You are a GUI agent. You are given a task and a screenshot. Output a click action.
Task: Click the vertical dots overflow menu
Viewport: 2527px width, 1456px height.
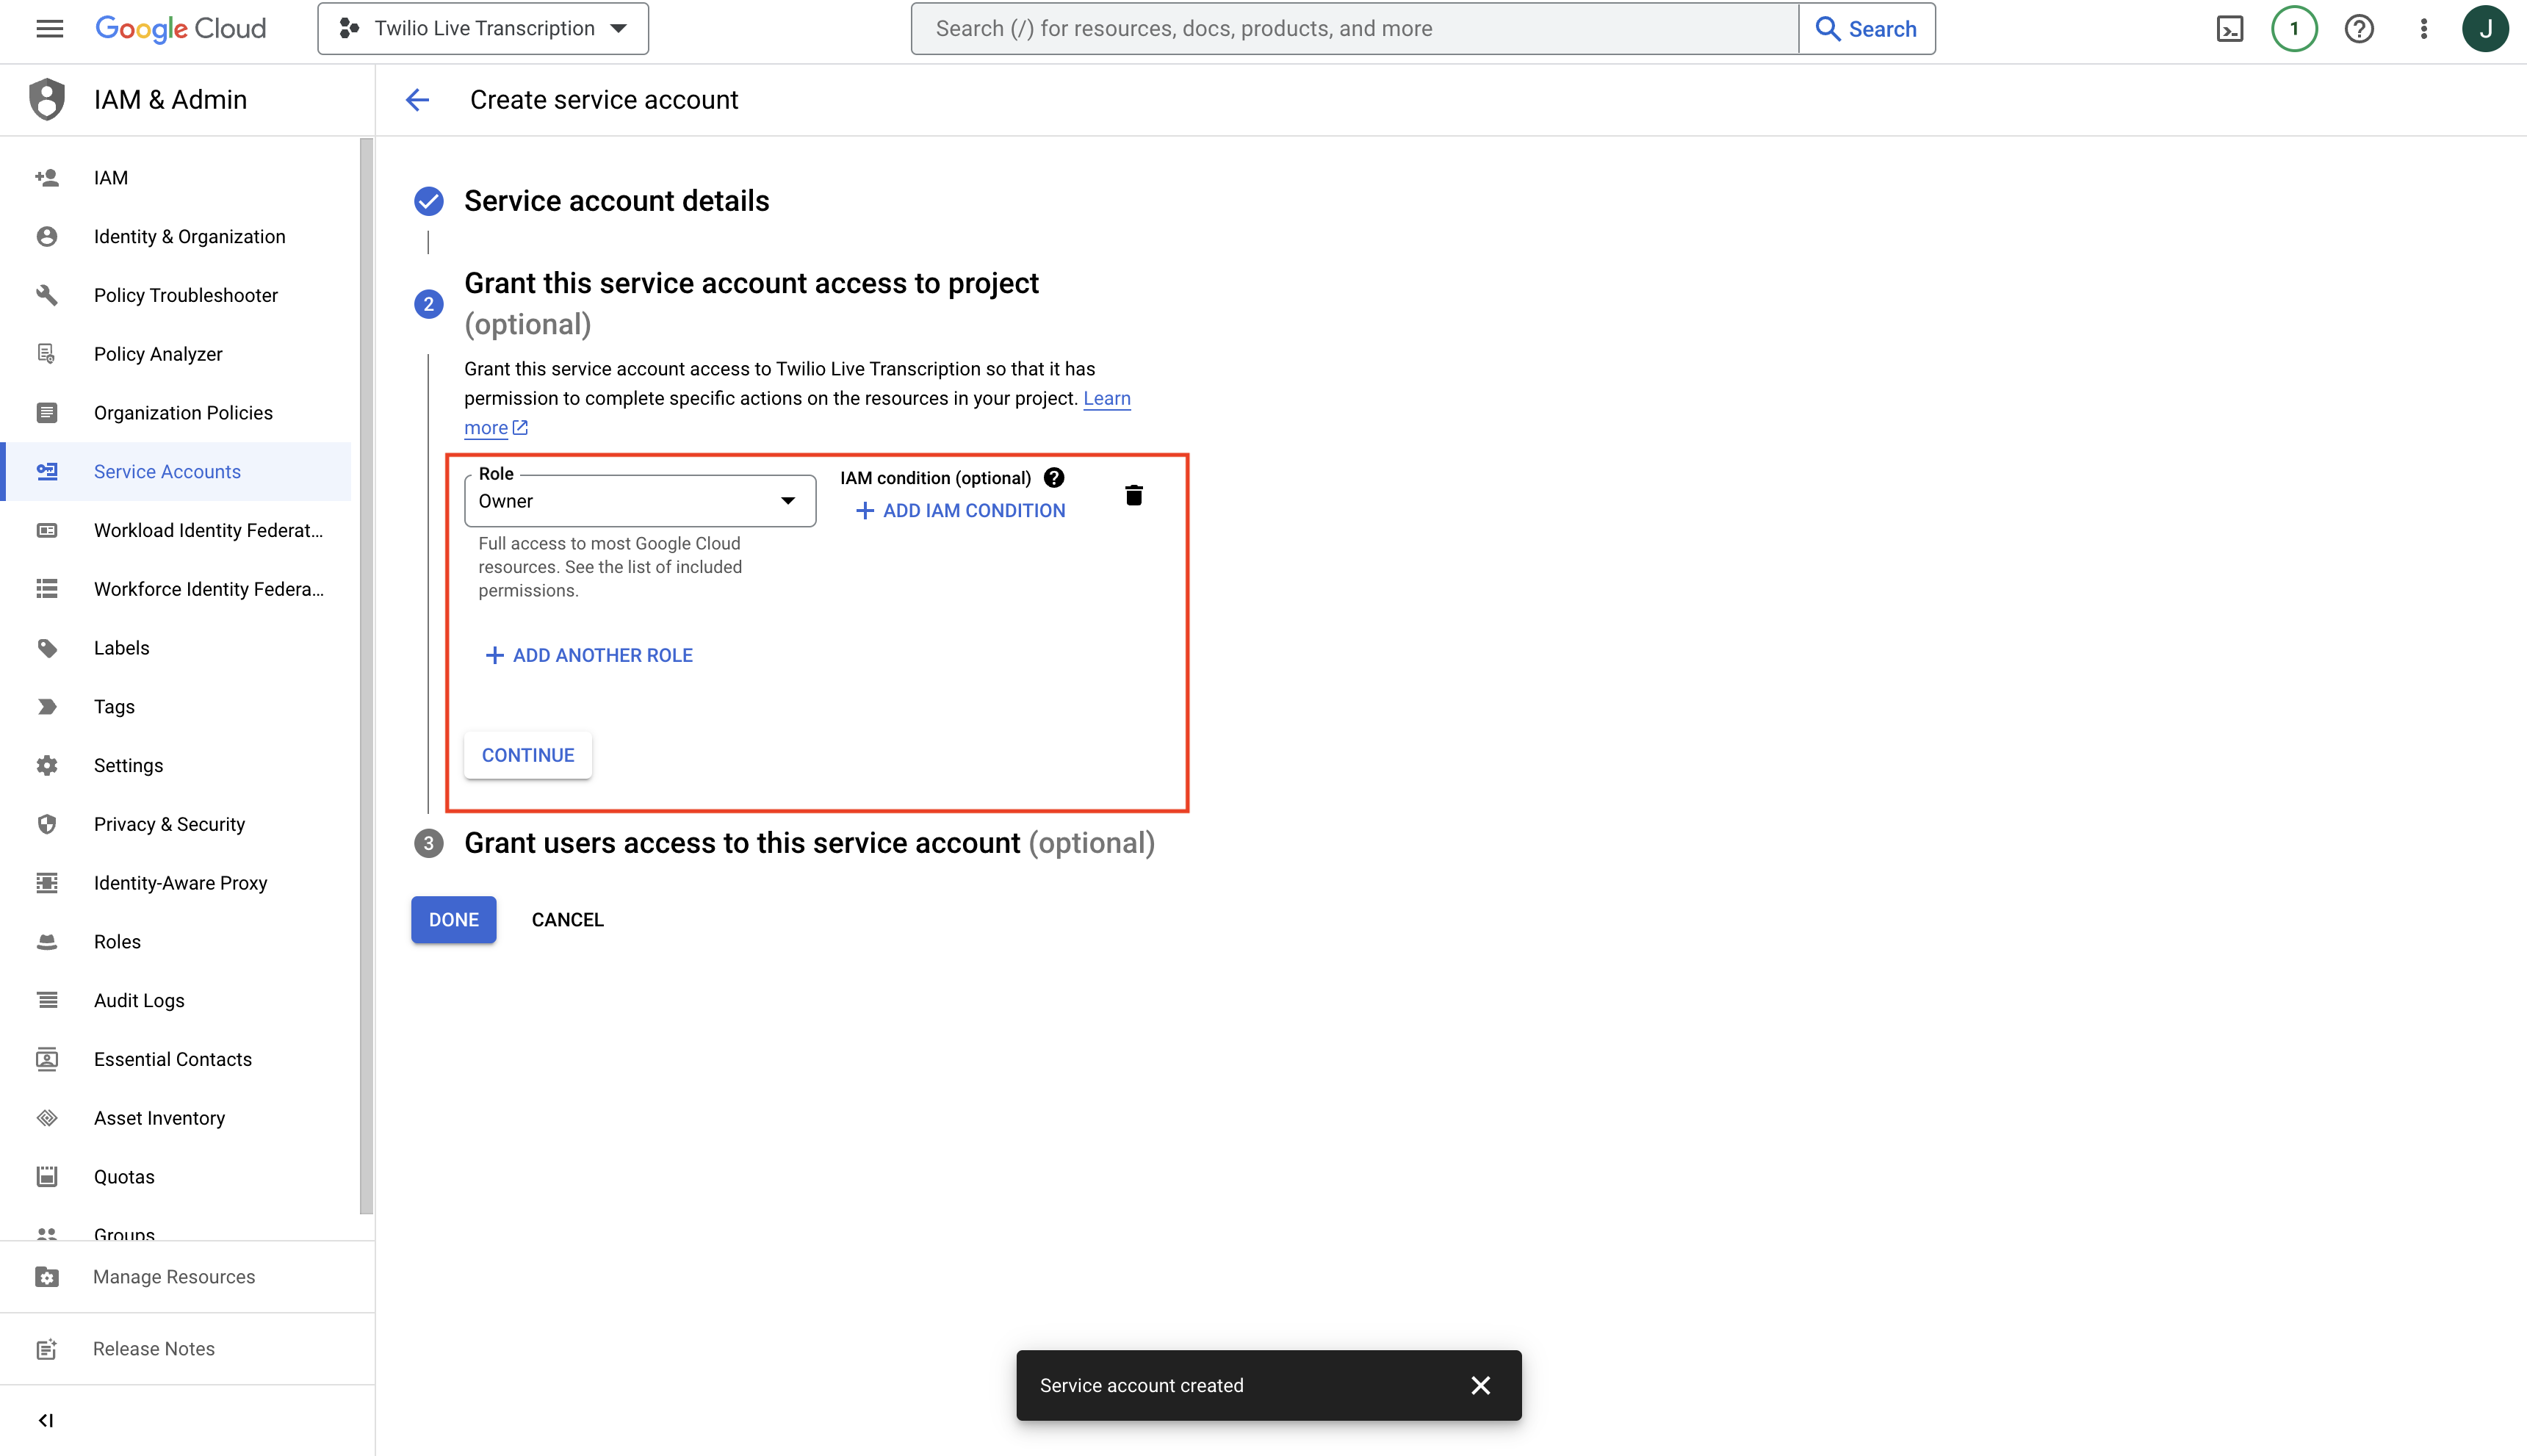[x=2425, y=28]
